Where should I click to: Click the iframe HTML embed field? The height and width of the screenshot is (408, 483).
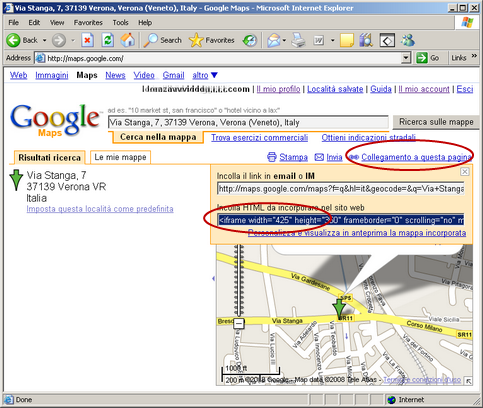341,220
